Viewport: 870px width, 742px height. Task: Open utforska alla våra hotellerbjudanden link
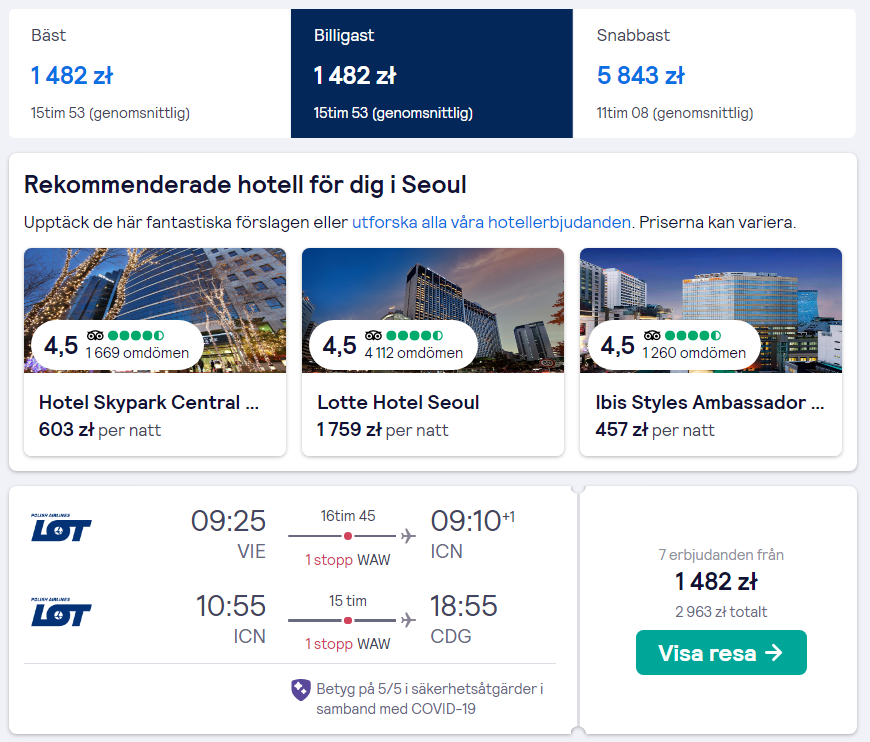point(492,223)
